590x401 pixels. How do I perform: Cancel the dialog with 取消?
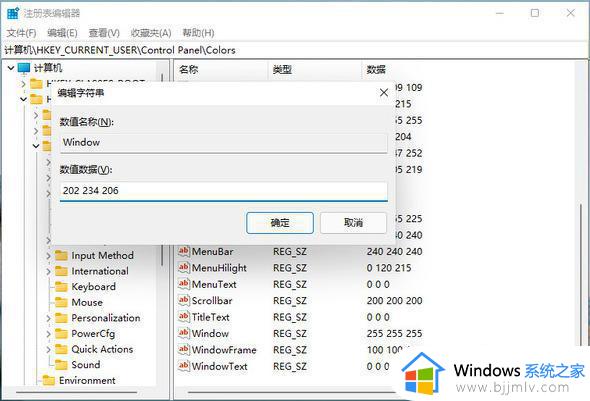[x=353, y=223]
